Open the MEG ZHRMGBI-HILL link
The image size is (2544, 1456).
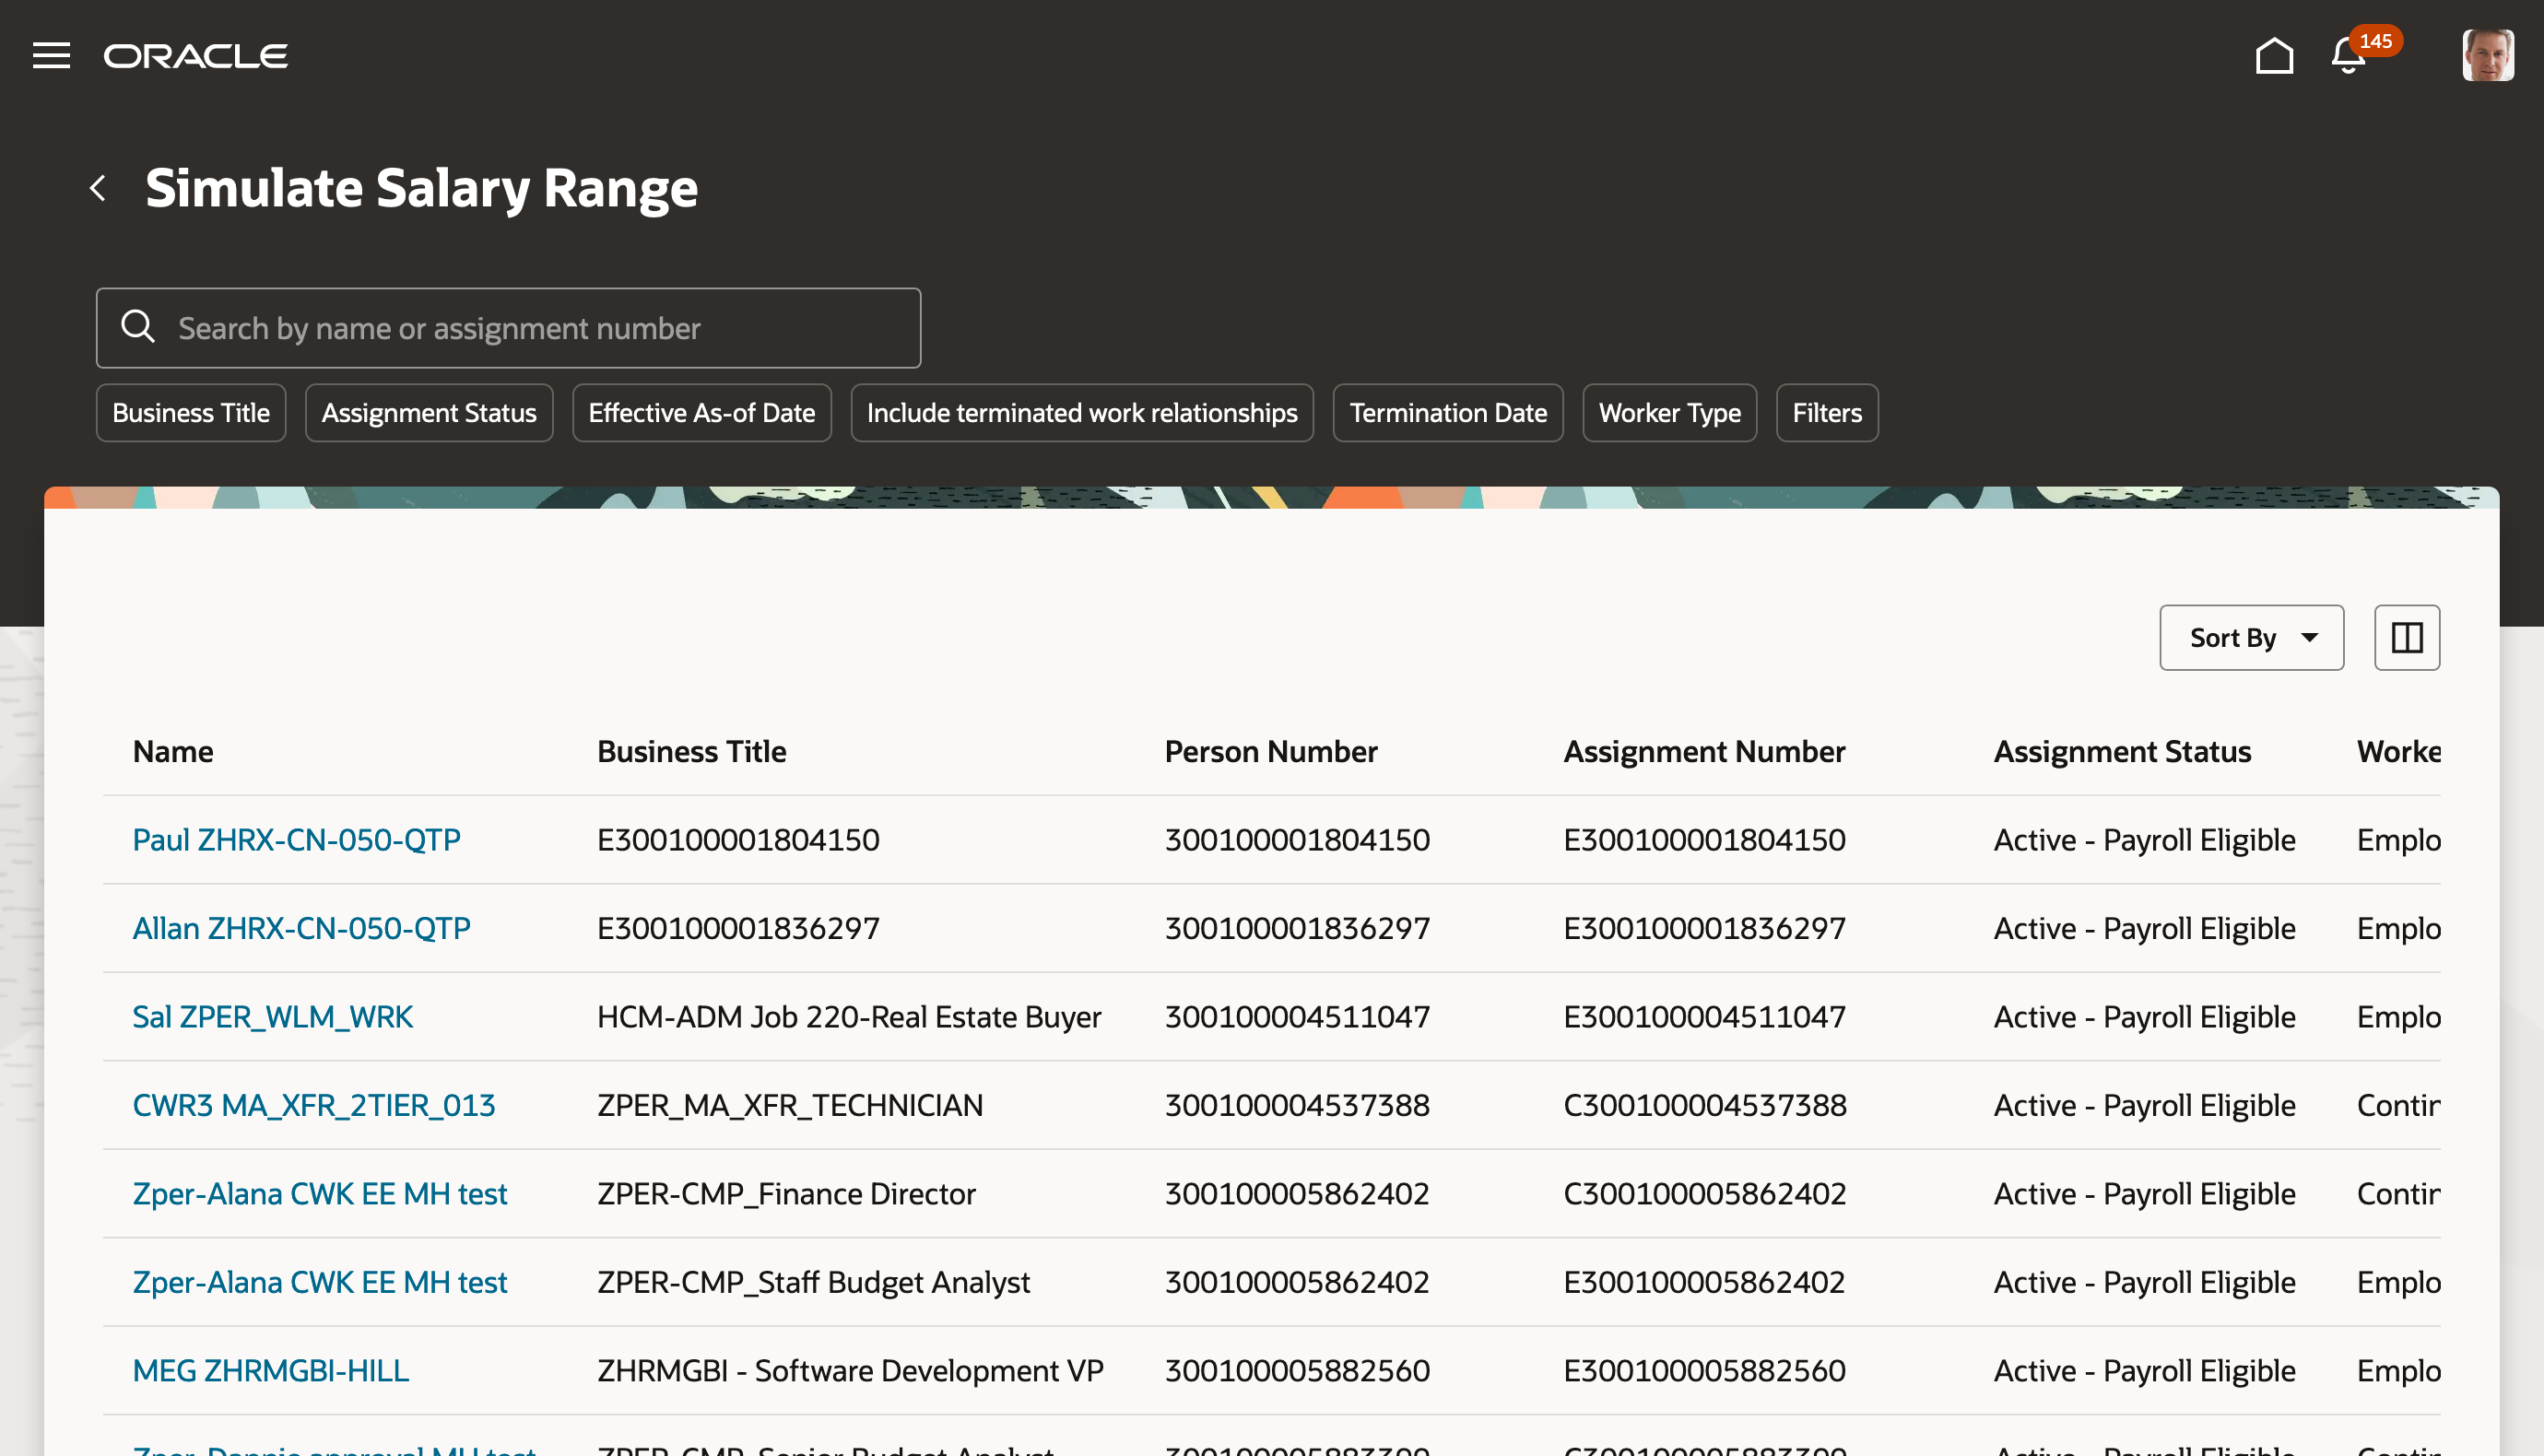click(x=270, y=1370)
